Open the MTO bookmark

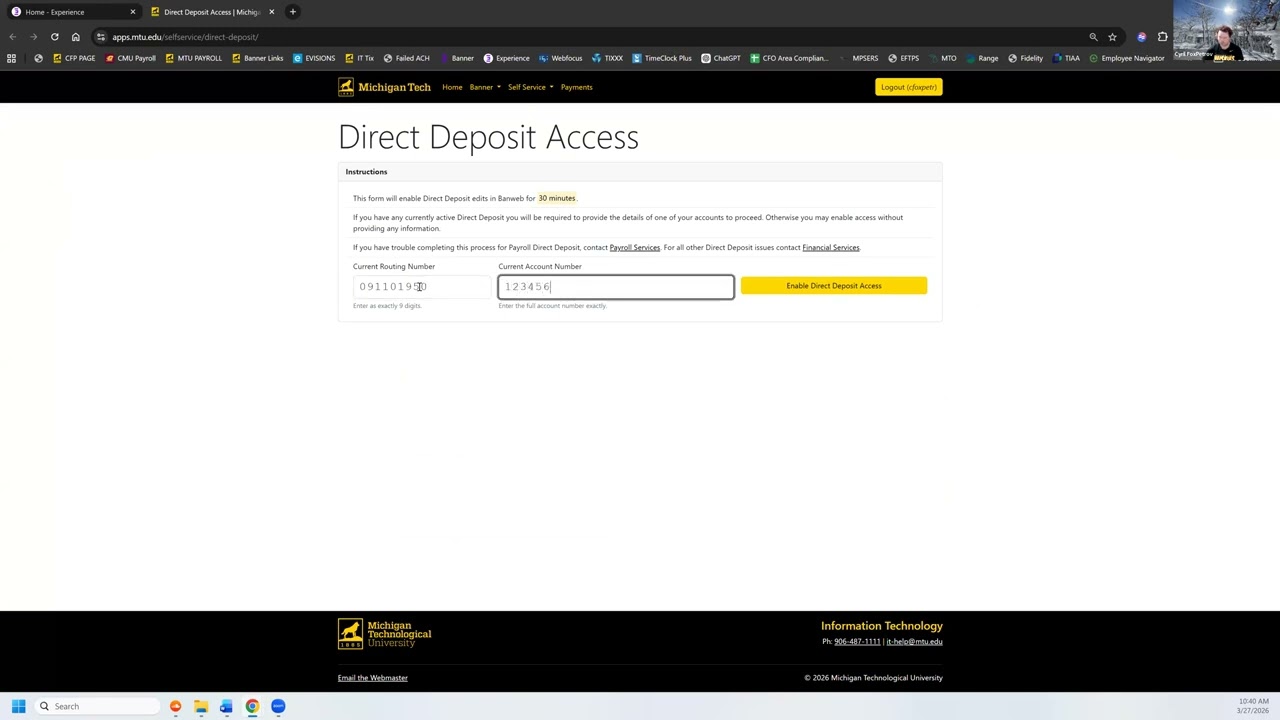coord(942,58)
